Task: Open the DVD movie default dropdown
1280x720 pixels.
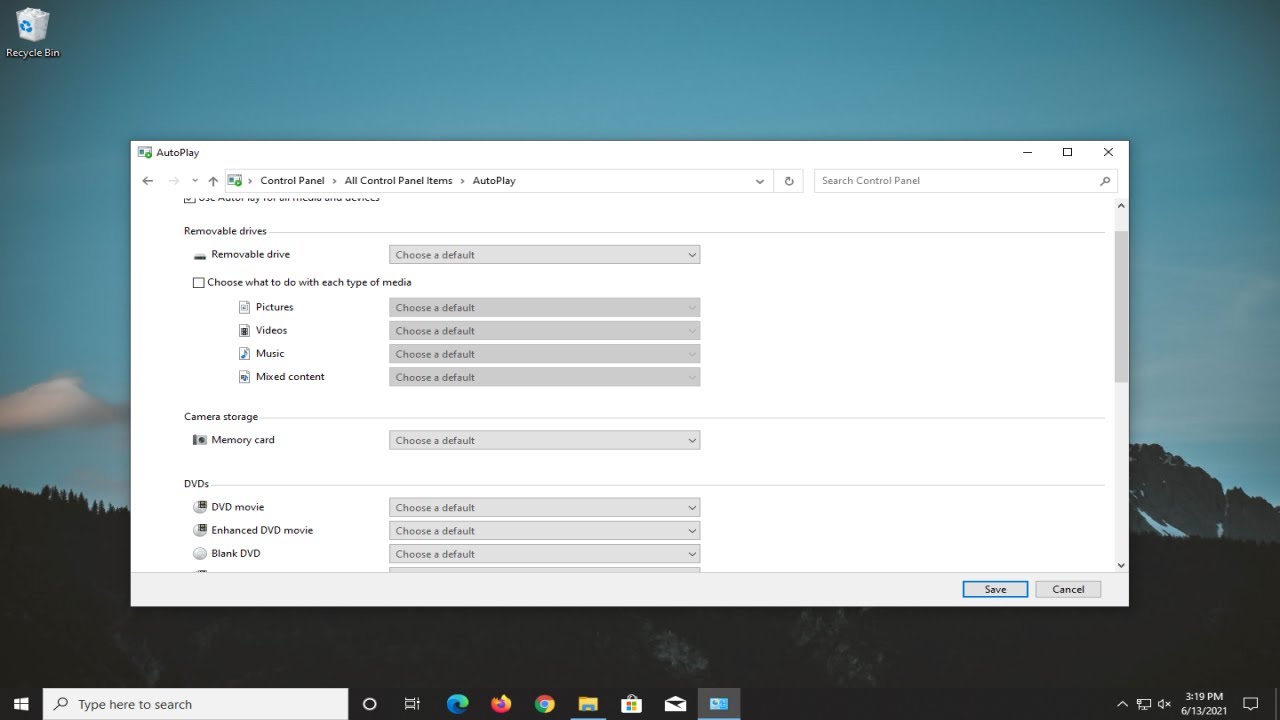Action: point(545,507)
